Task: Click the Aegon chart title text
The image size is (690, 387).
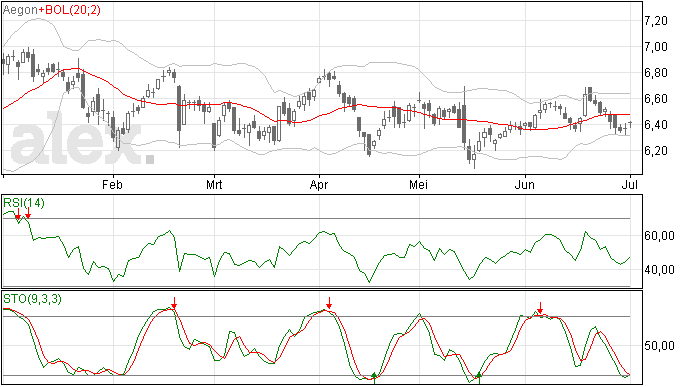Action: tap(20, 10)
